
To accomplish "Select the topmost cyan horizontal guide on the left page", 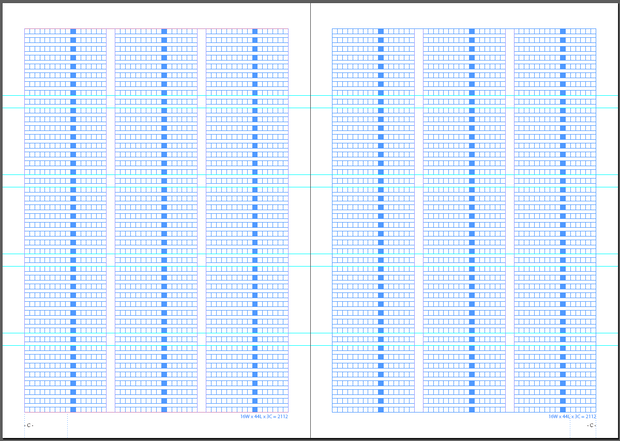I will tap(156, 95).
